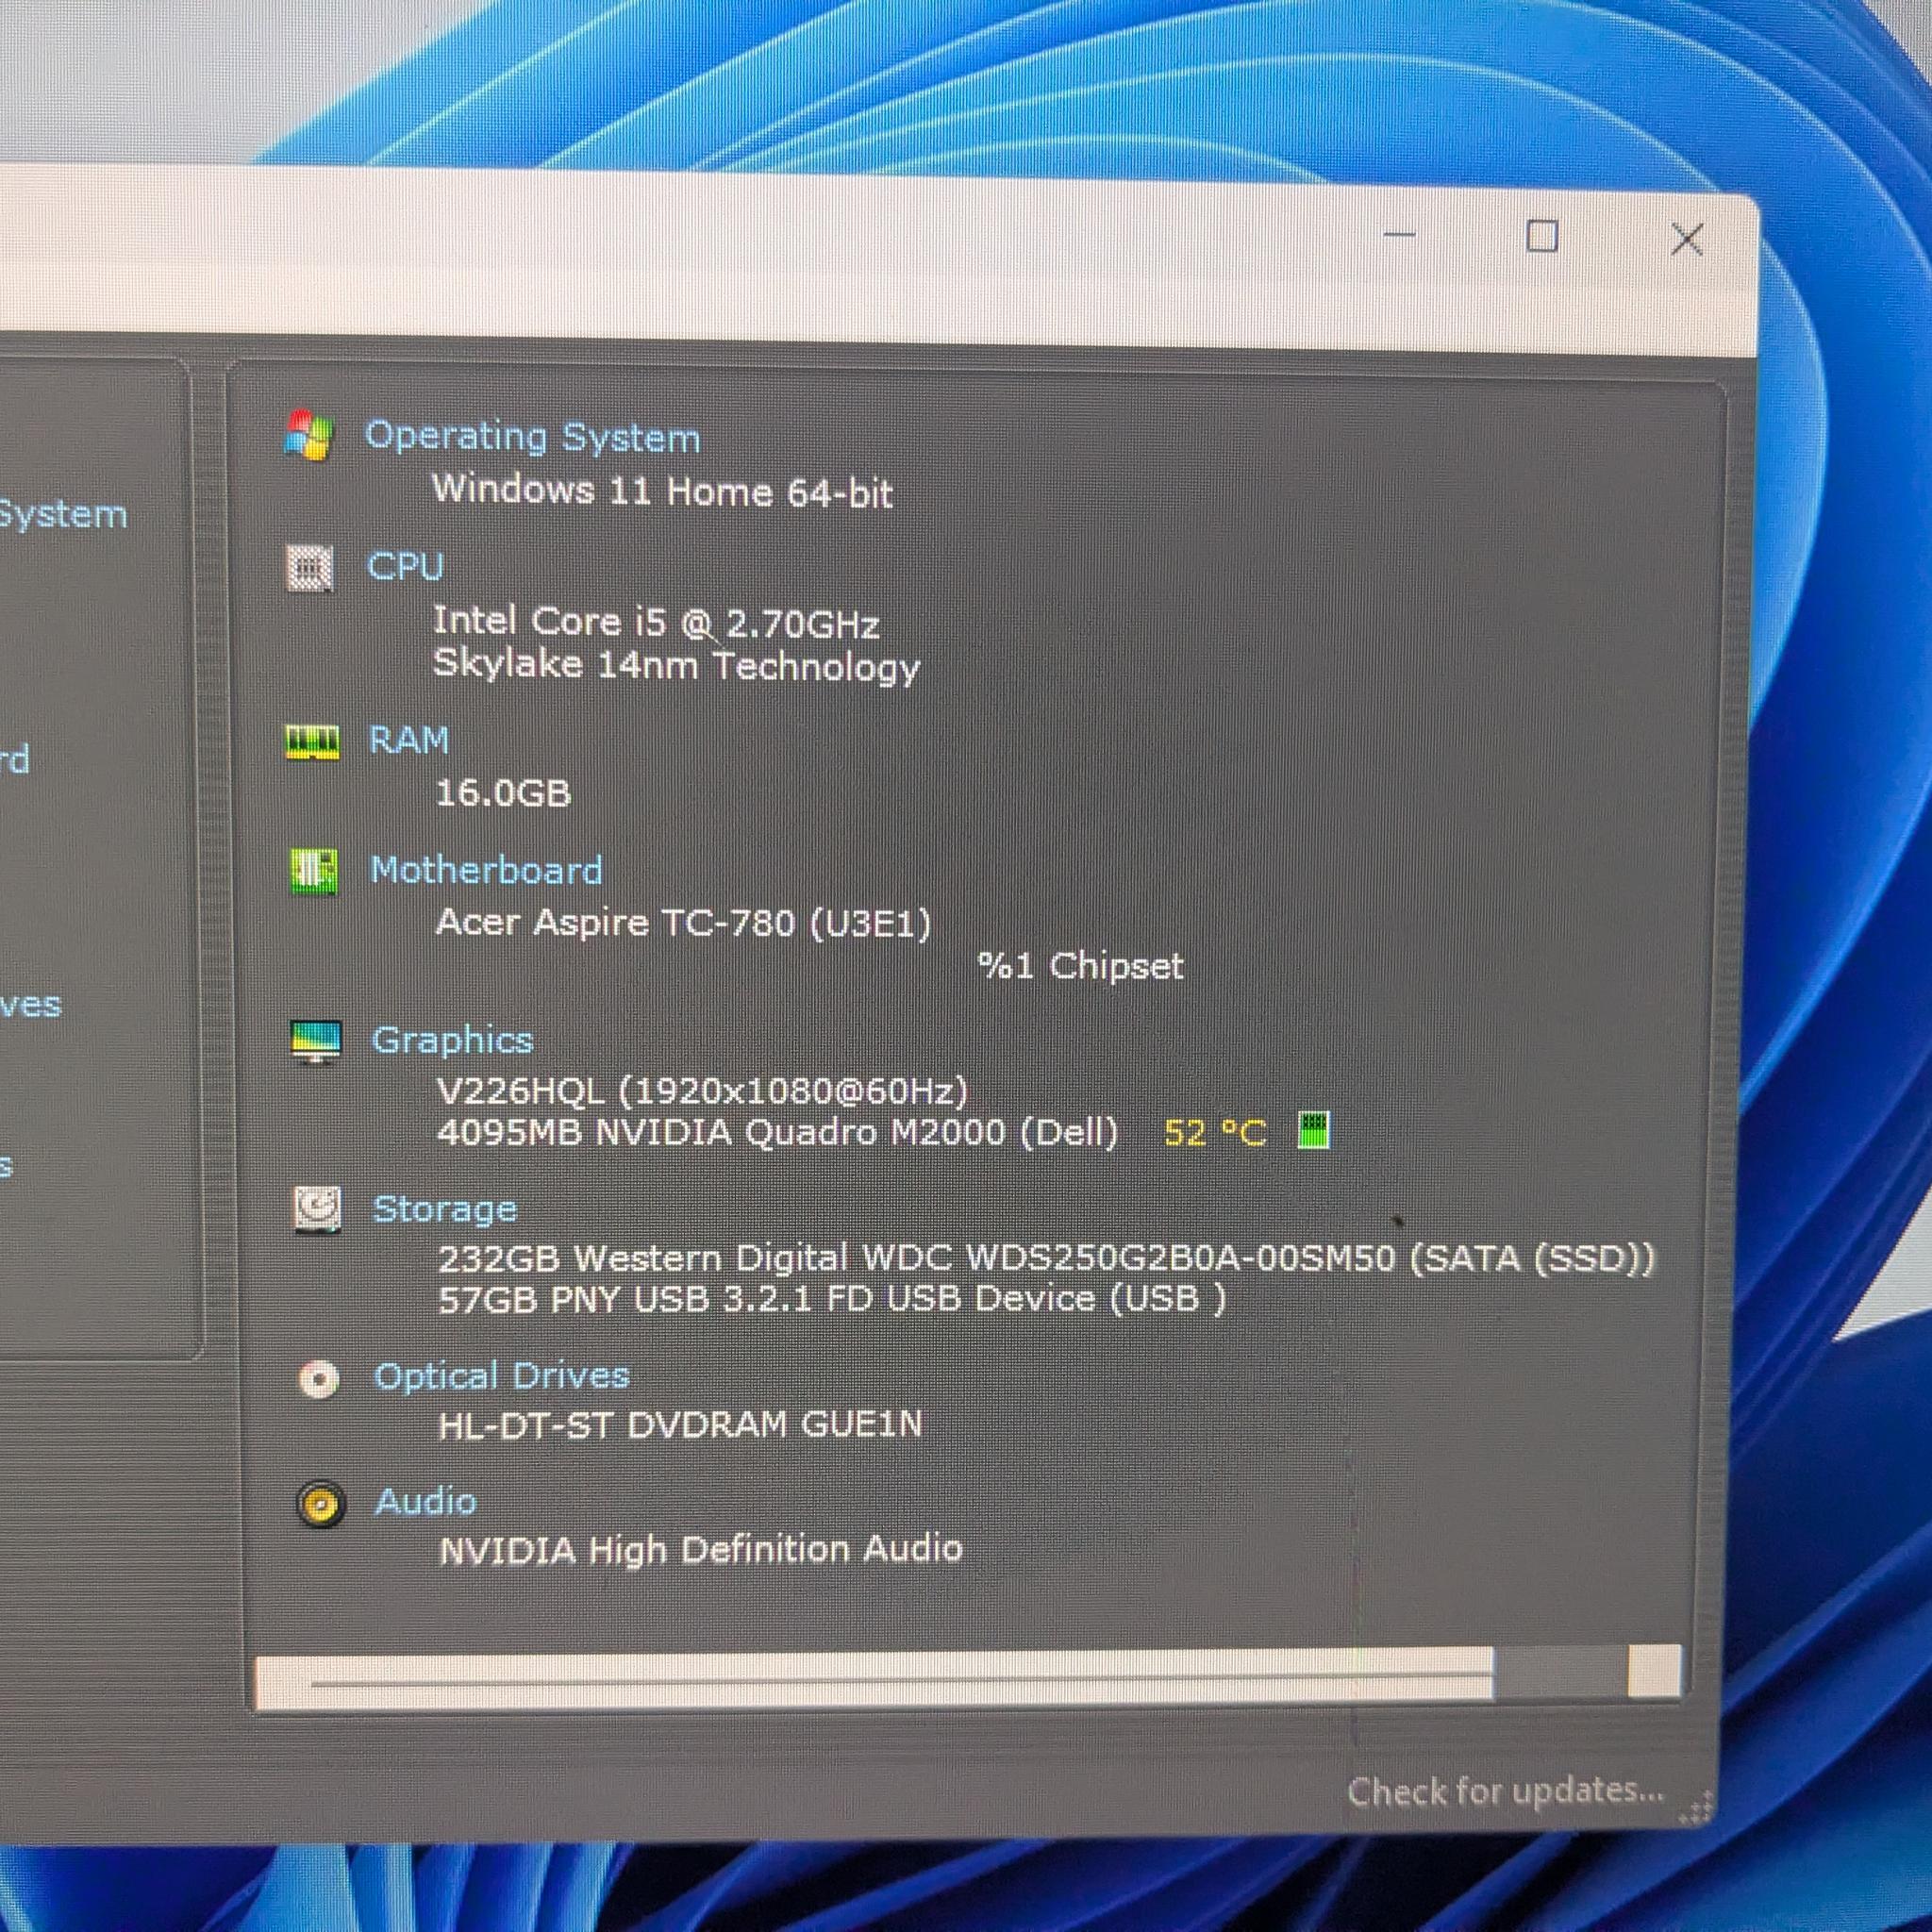Minimize the Speccy window
The width and height of the screenshot is (1932, 1932).
point(1399,235)
